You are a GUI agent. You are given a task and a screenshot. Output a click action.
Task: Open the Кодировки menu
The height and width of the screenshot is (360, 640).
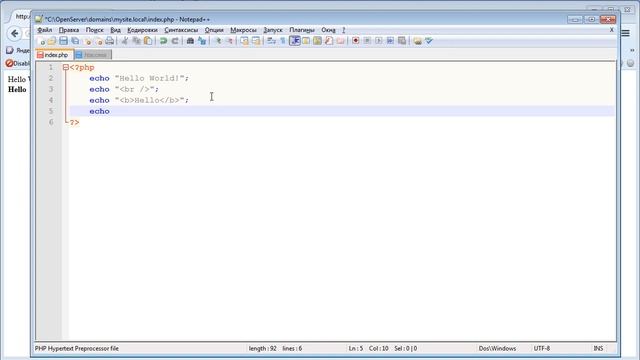(x=142, y=30)
